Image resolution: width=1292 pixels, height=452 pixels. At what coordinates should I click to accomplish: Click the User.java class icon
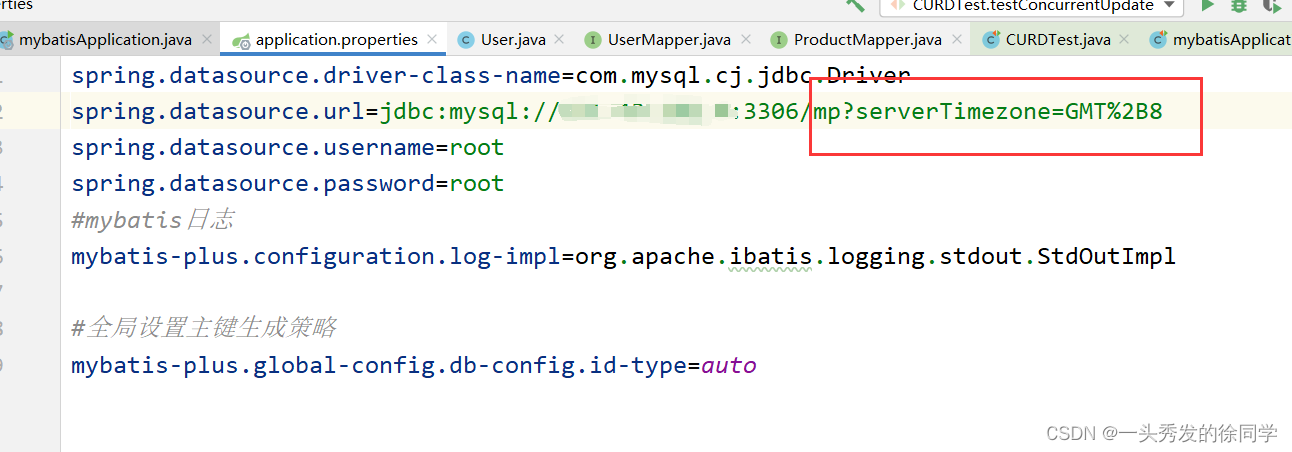click(466, 40)
